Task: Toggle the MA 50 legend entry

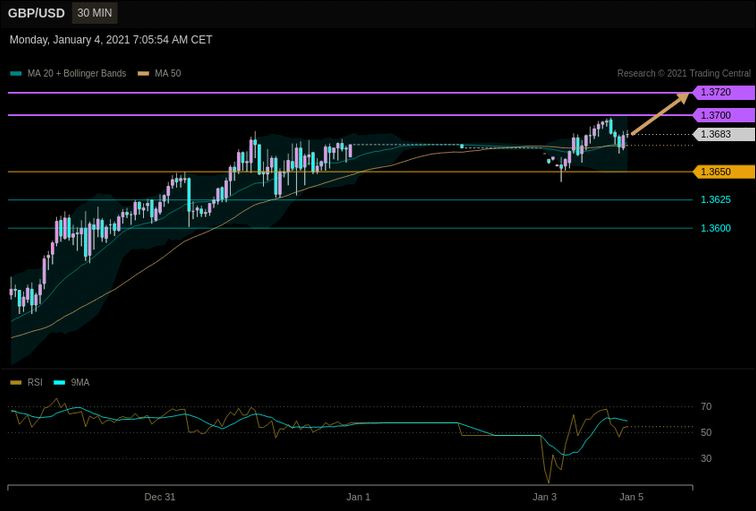Action: point(160,73)
